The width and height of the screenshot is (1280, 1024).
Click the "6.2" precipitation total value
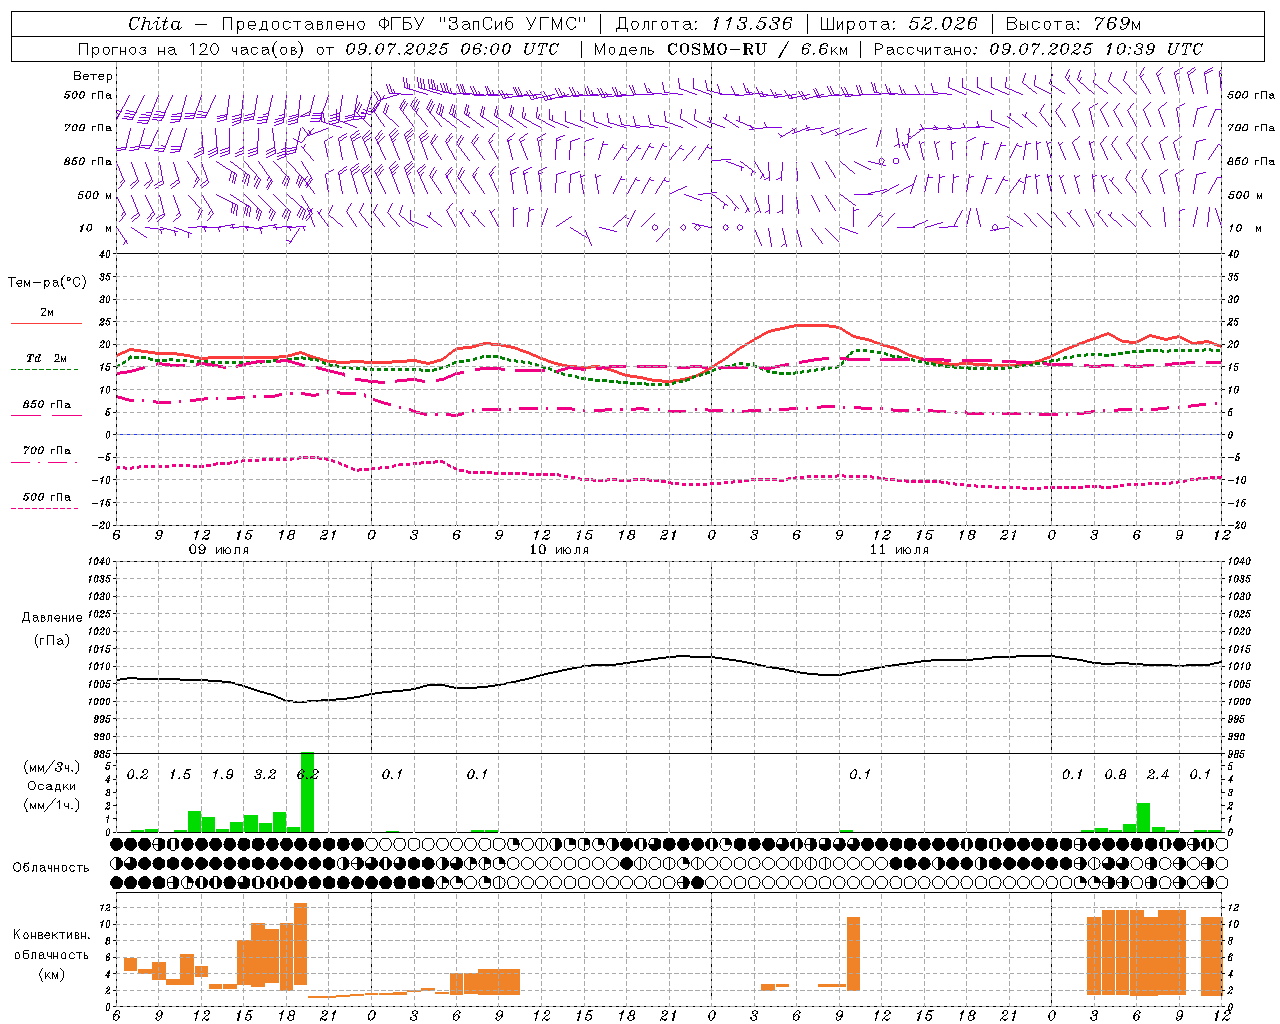click(x=308, y=775)
